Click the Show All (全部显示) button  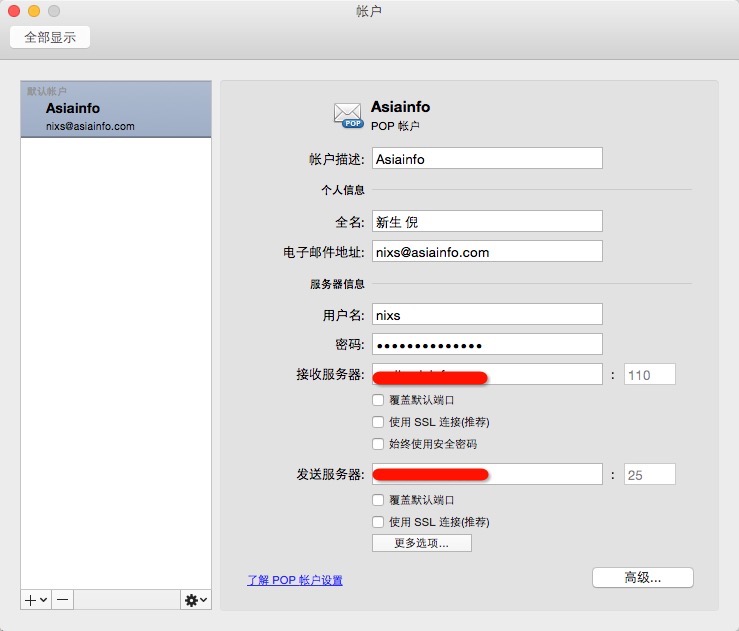click(50, 37)
